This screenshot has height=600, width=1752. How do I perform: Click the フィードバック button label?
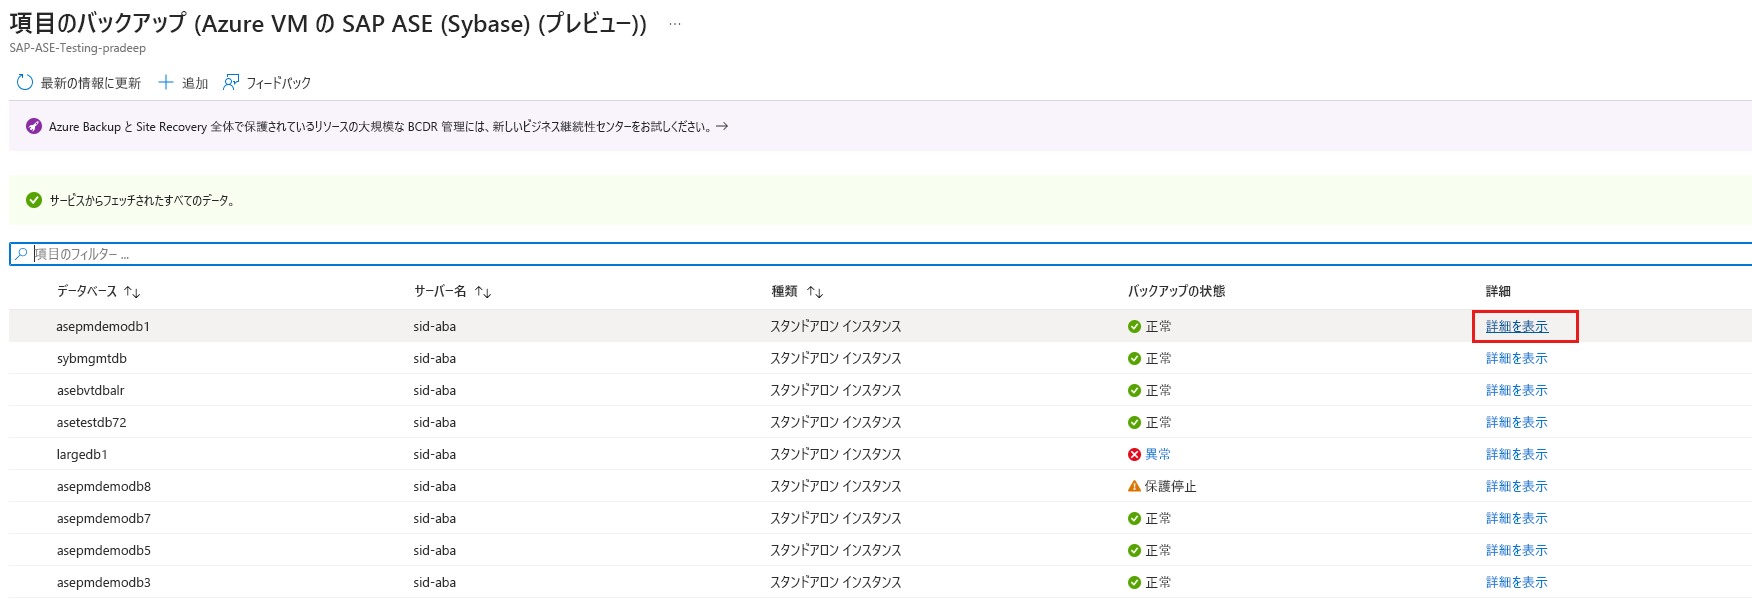[279, 83]
